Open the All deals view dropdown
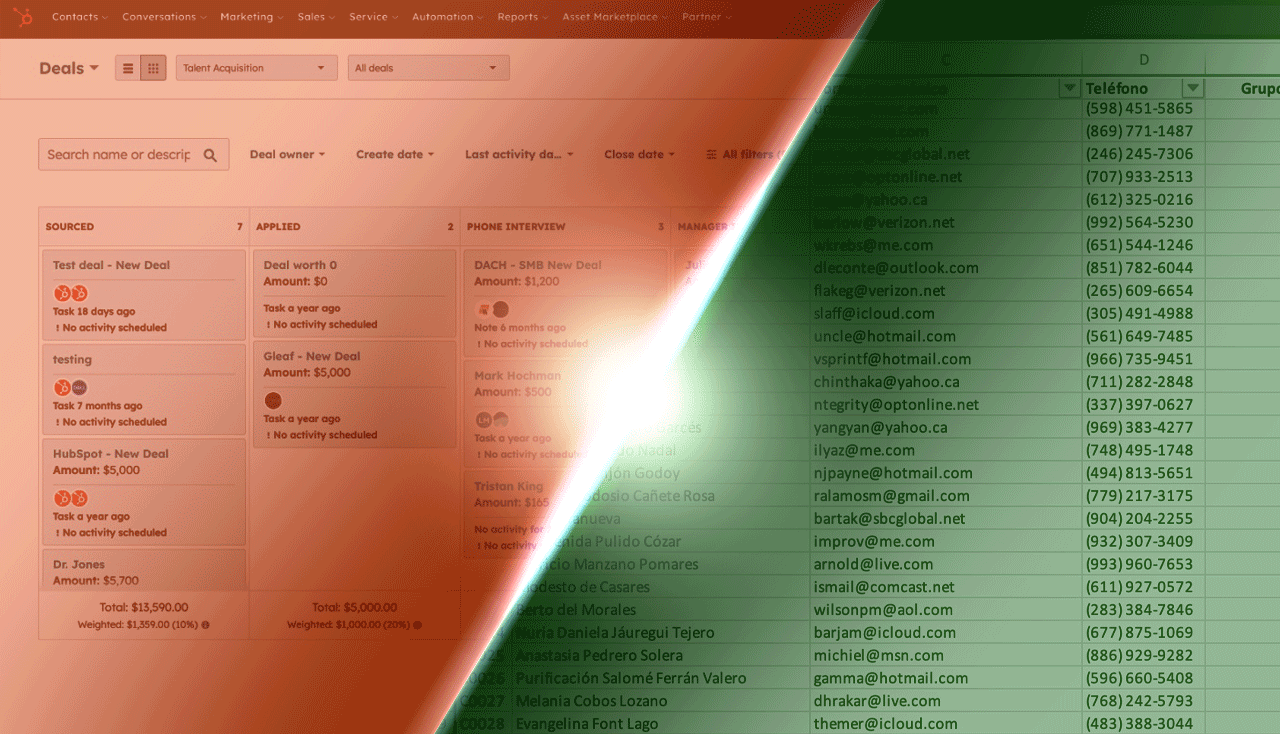The image size is (1280, 734). [428, 68]
